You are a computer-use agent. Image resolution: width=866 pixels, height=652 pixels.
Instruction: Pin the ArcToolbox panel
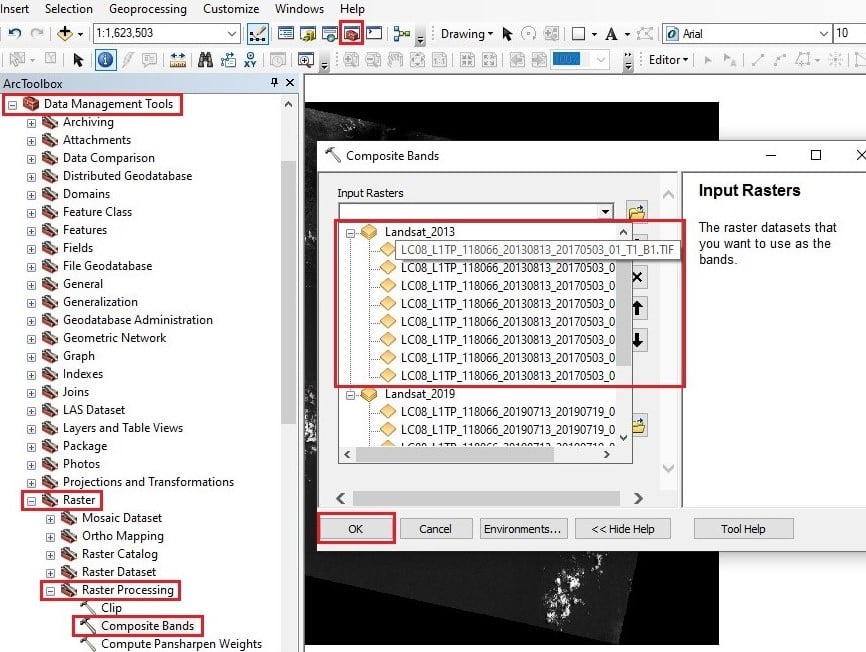(274, 83)
